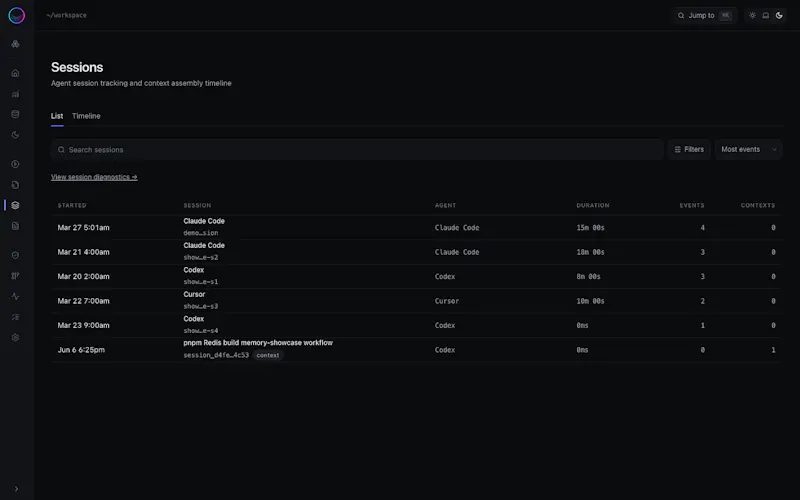Image resolution: width=800 pixels, height=500 pixels.
Task: Switch to the Timeline tab
Action: pos(86,116)
